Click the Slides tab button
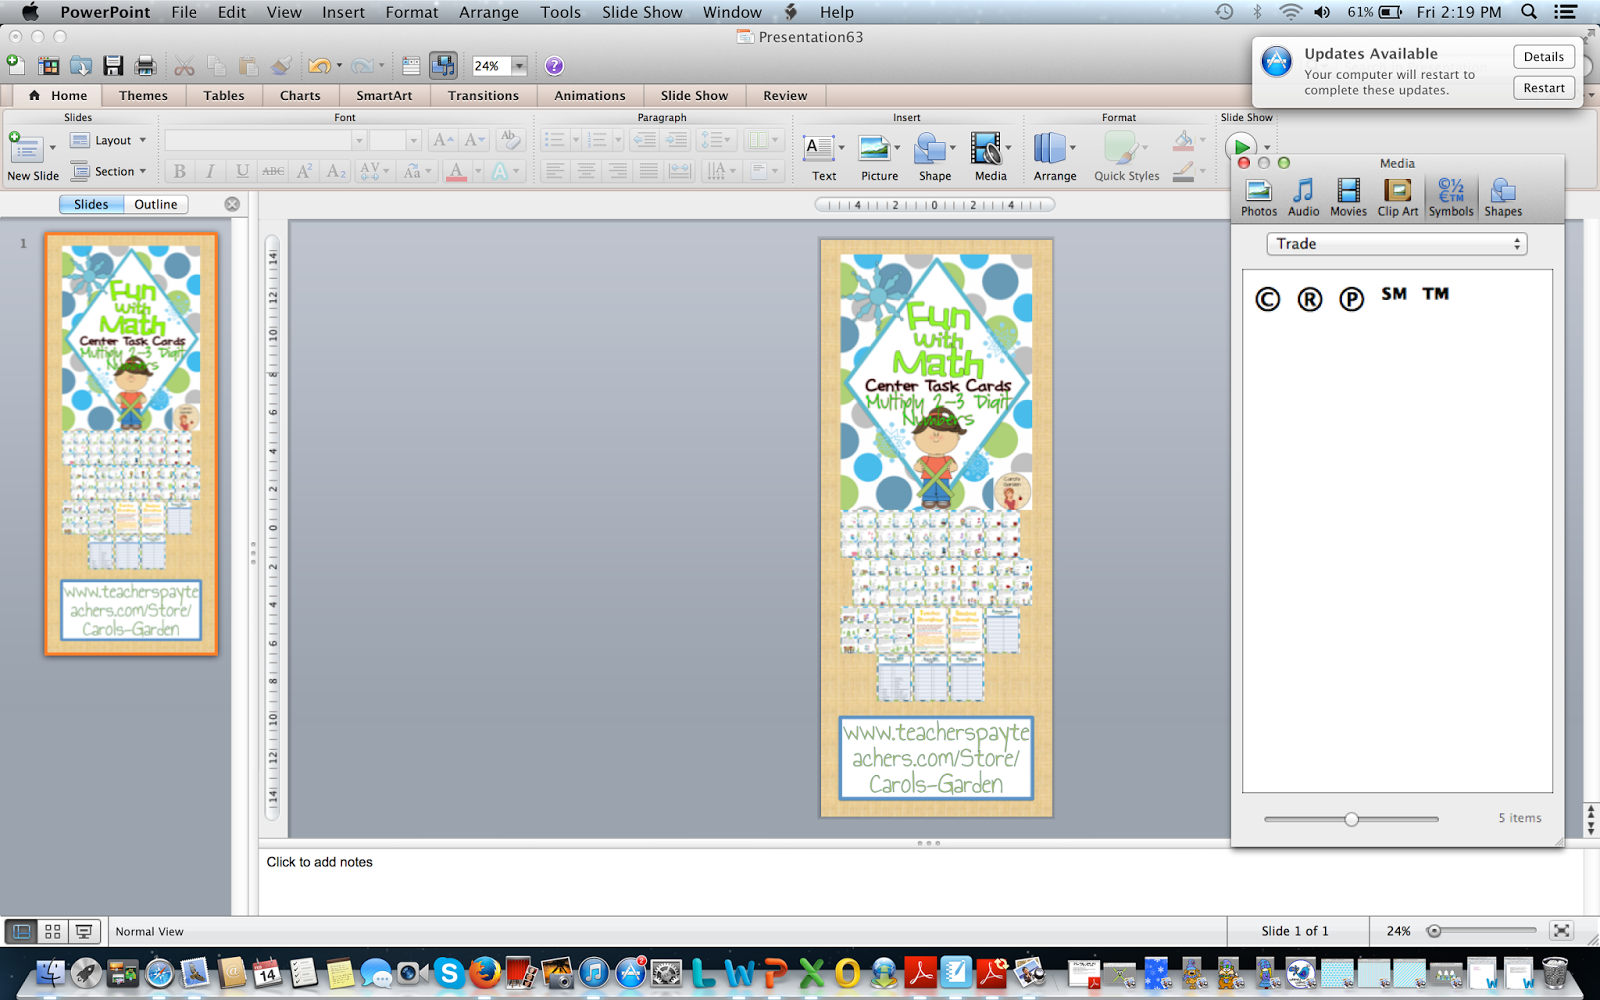This screenshot has width=1600, height=1000. coord(91,204)
